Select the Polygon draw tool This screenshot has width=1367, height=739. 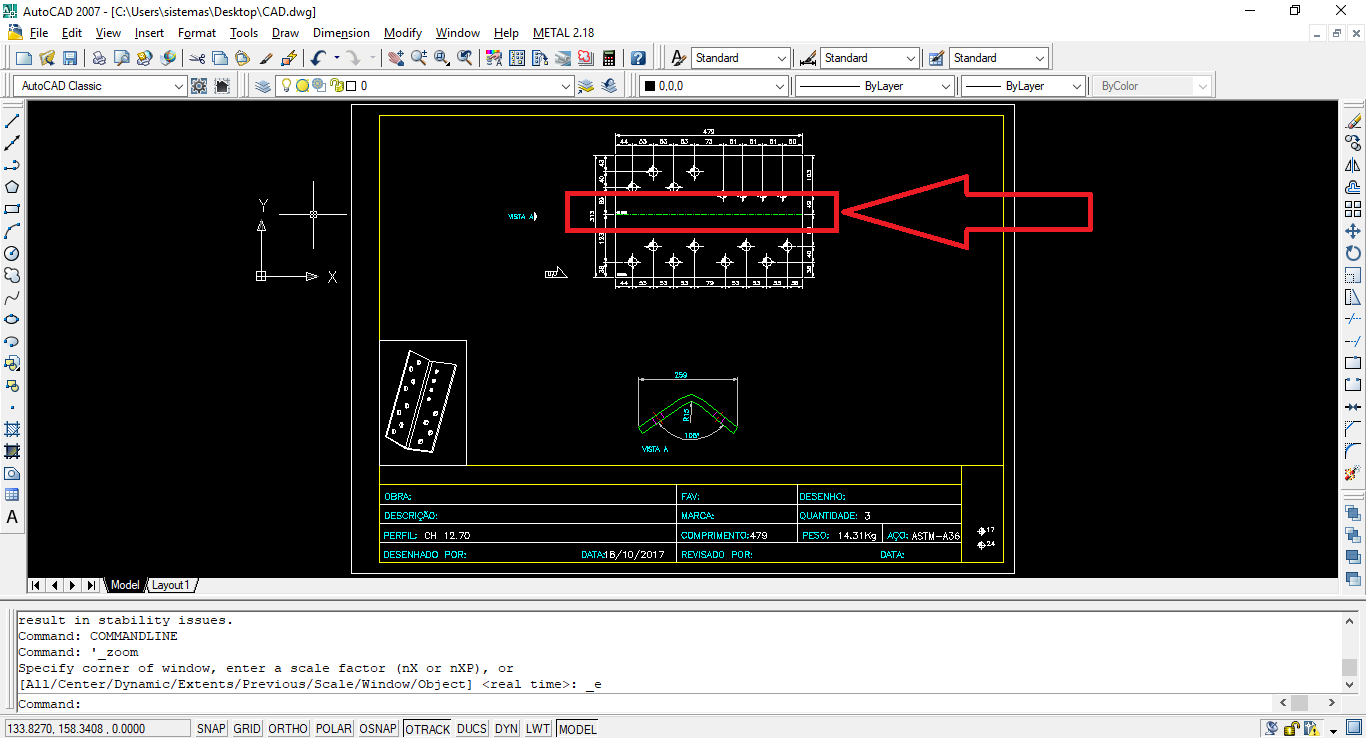(x=12, y=187)
